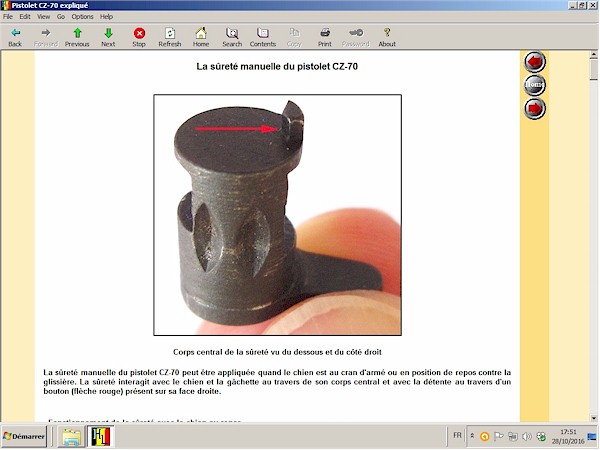Open the View menu
The height and width of the screenshot is (450, 600).
[43, 16]
